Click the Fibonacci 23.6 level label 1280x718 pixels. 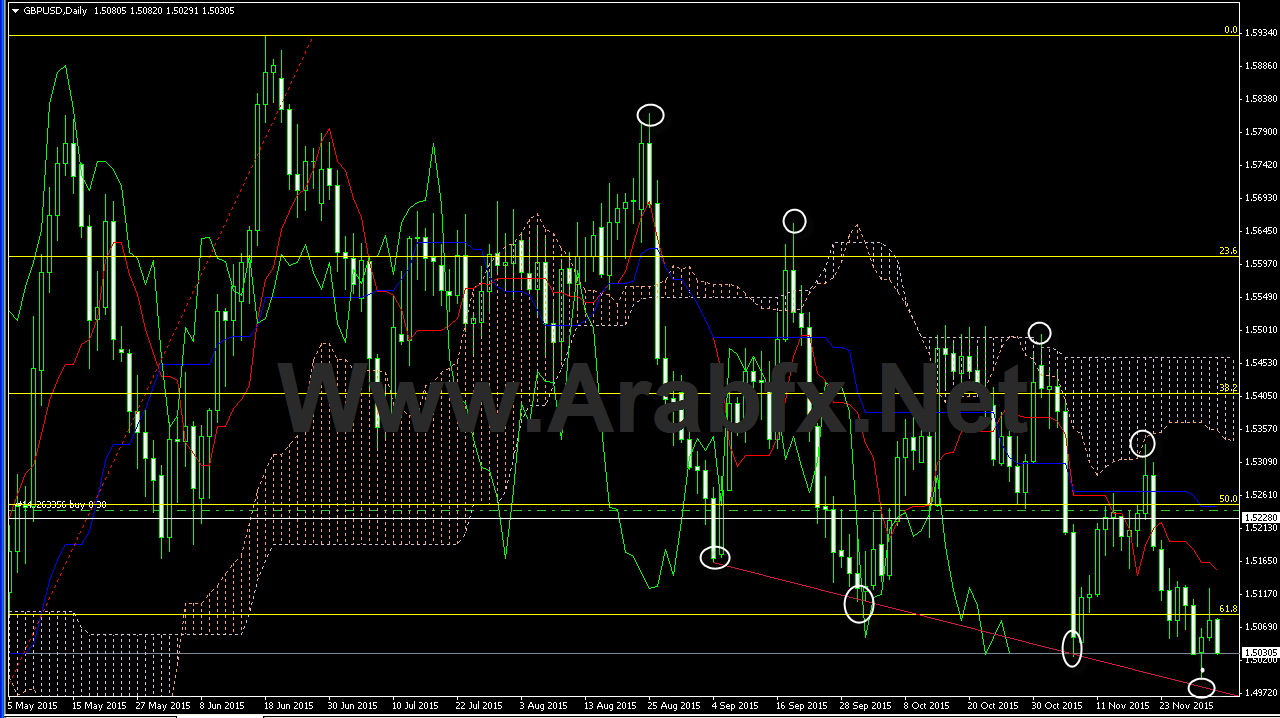pyautogui.click(x=1229, y=251)
